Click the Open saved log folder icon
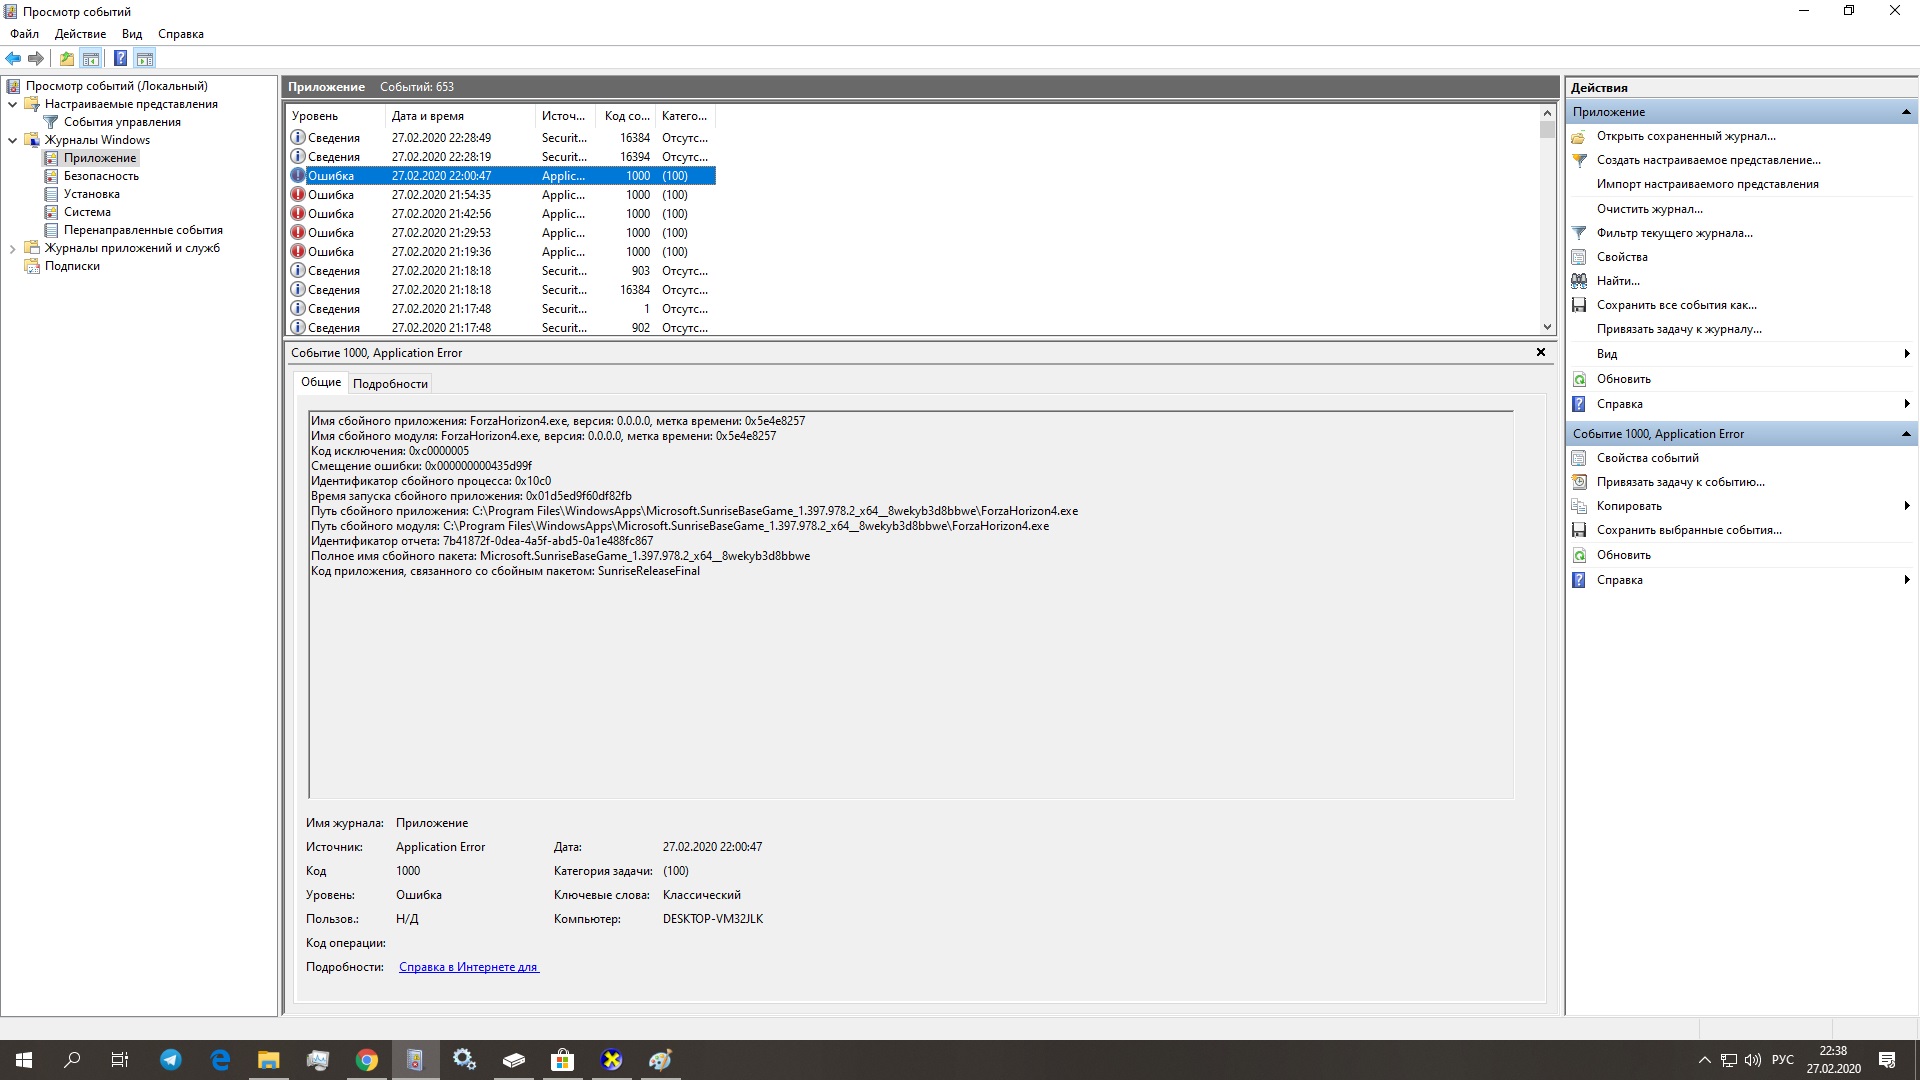Screen dimensions: 1920x1080 tap(1579, 136)
